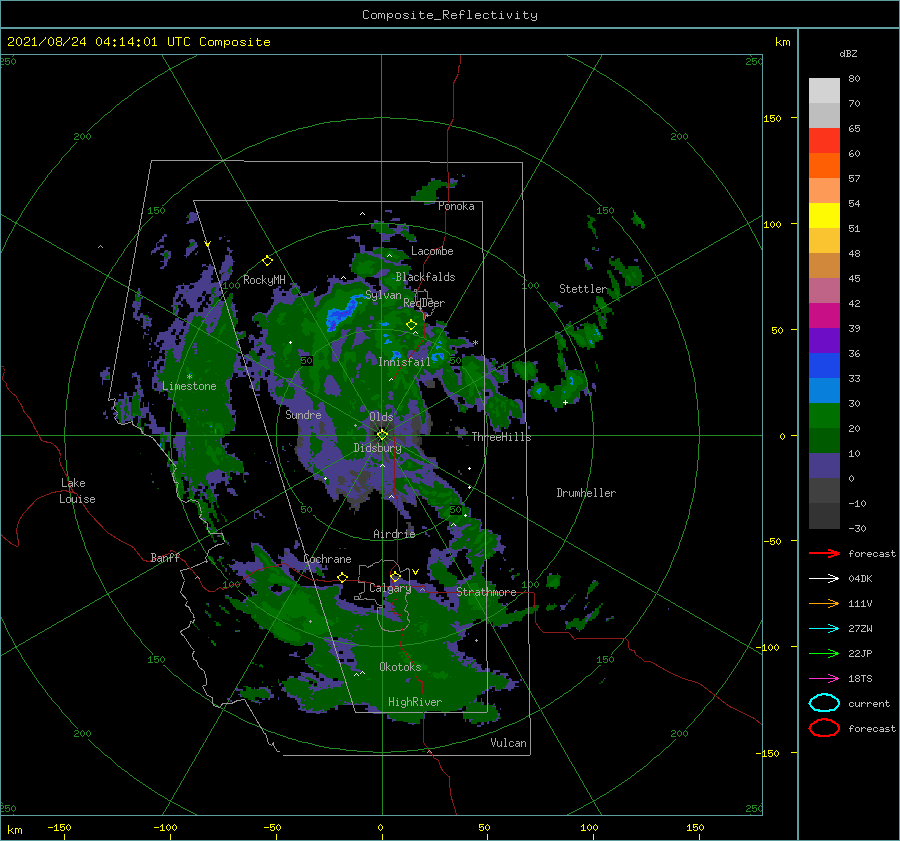Click the 04DK legend text

point(860,579)
